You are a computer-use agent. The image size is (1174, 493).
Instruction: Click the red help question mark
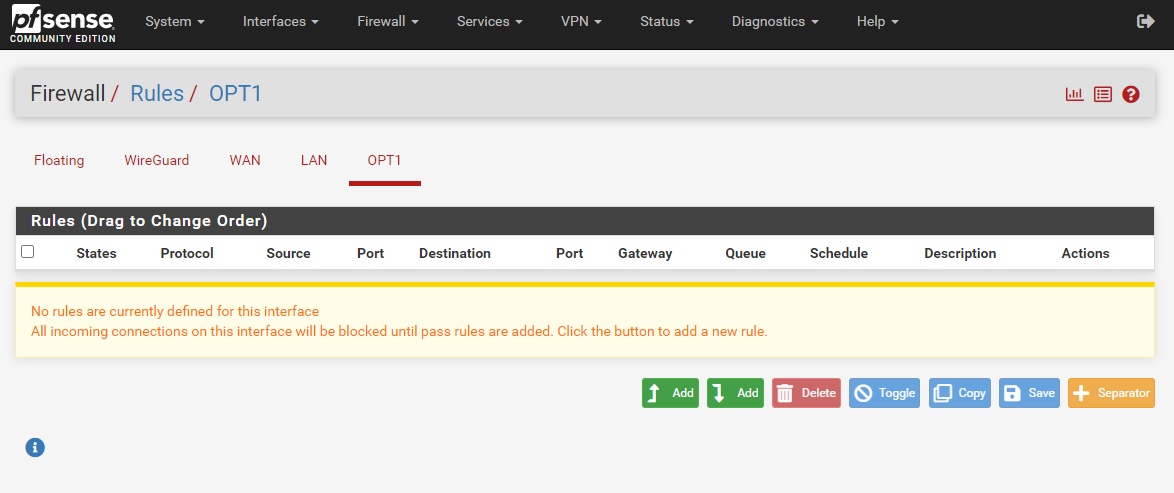[1131, 94]
